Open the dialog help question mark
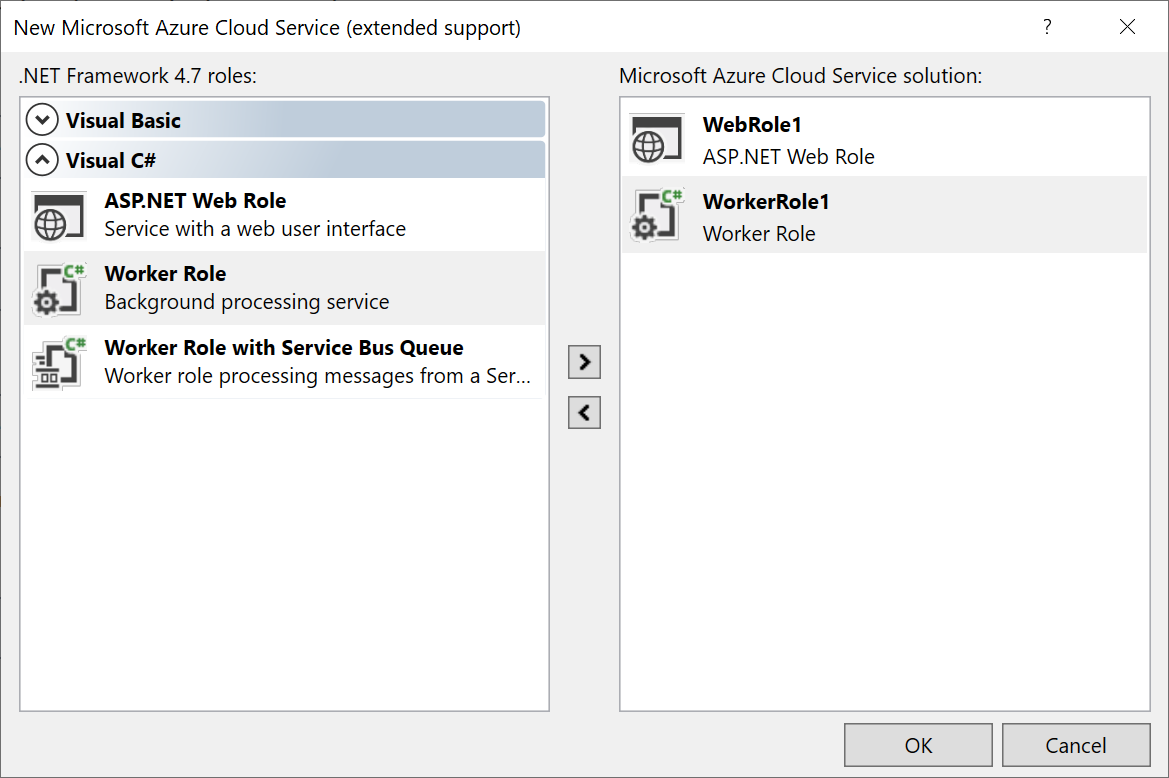1169x778 pixels. click(x=1047, y=27)
